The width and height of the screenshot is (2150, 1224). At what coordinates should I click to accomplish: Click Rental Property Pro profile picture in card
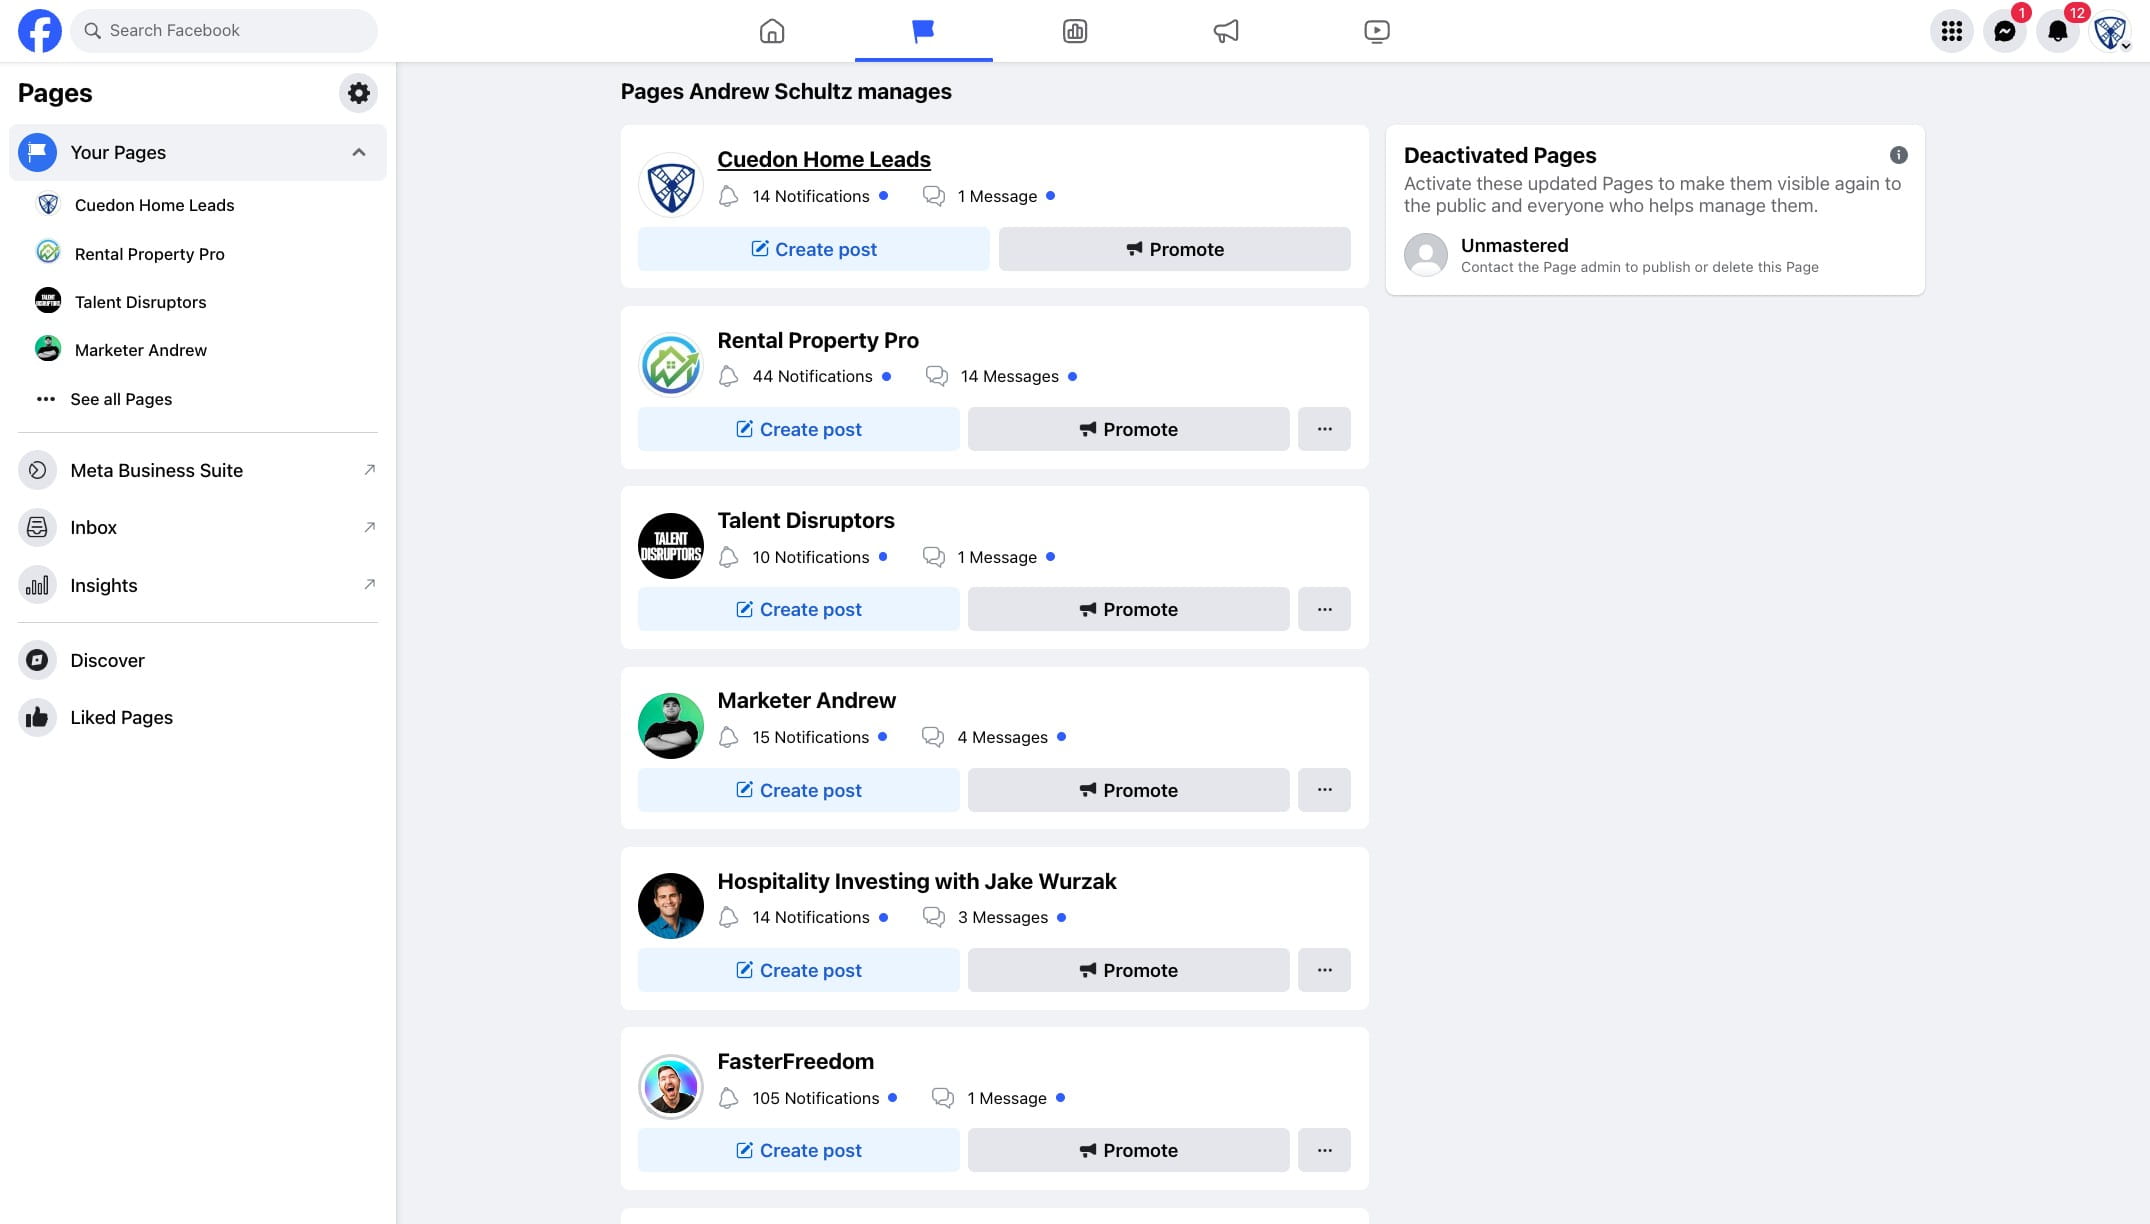[671, 365]
